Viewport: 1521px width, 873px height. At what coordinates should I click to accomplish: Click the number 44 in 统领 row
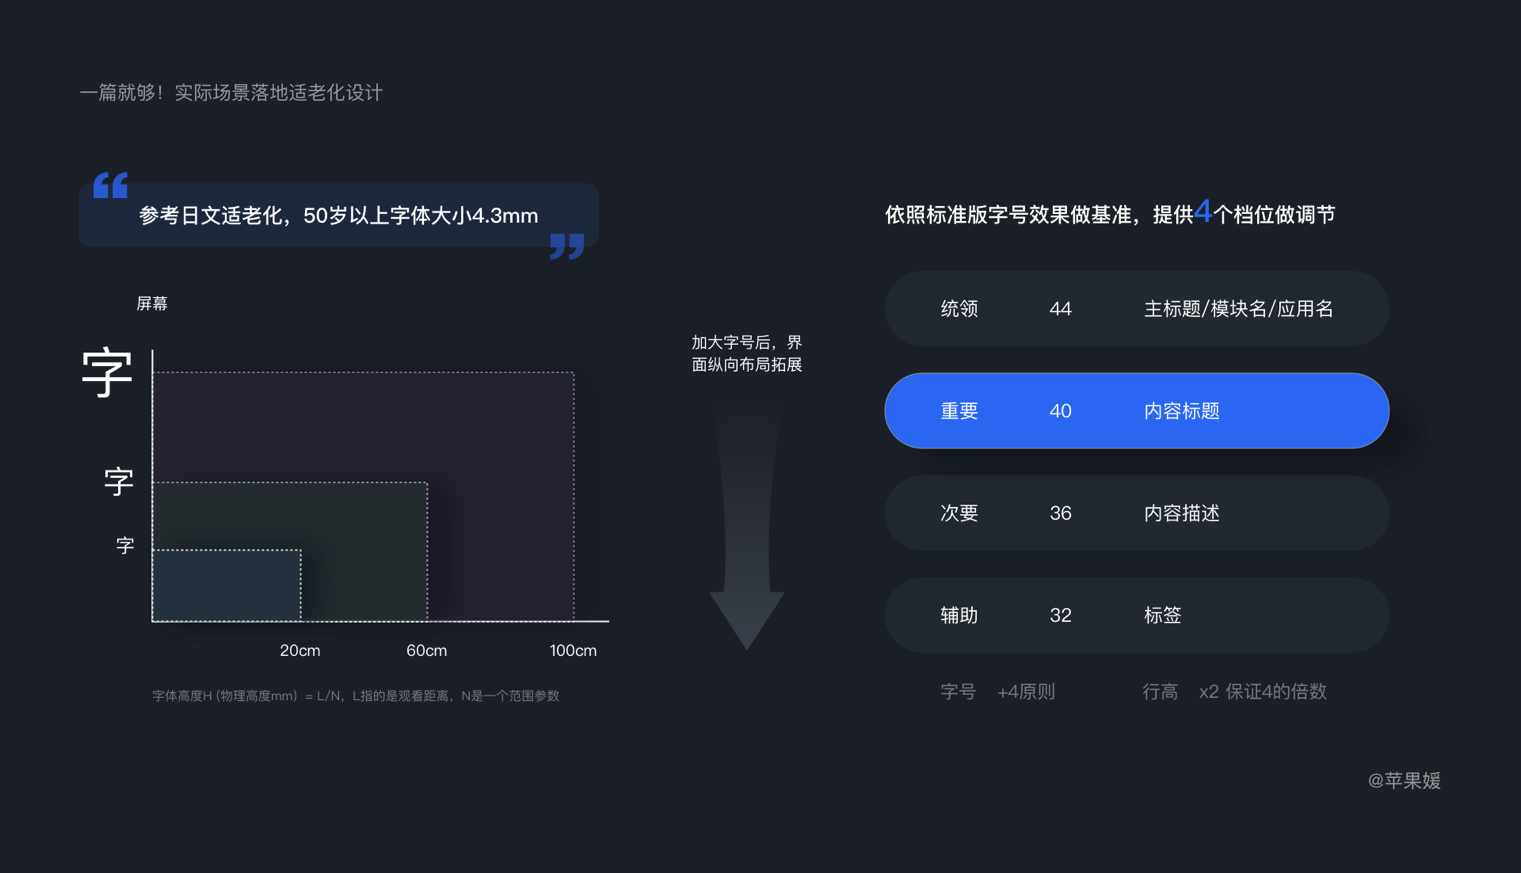pos(1061,309)
